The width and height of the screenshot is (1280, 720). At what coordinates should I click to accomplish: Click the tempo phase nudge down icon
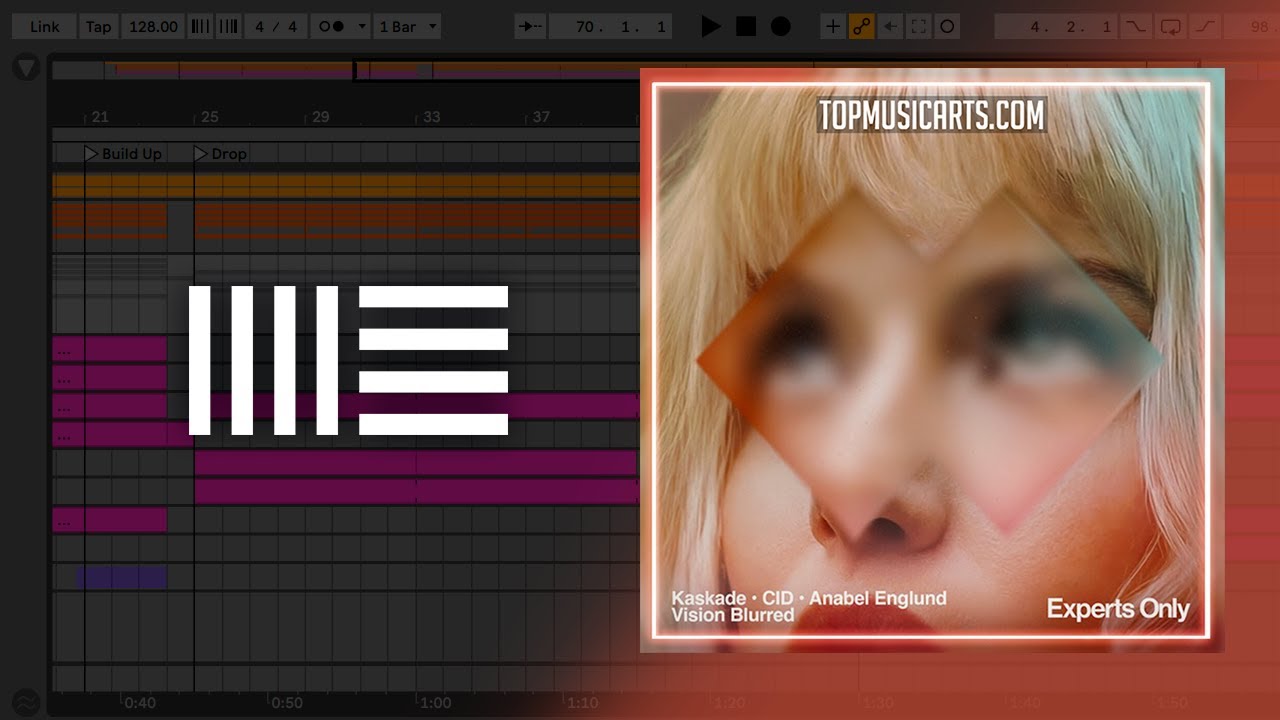[x=200, y=27]
